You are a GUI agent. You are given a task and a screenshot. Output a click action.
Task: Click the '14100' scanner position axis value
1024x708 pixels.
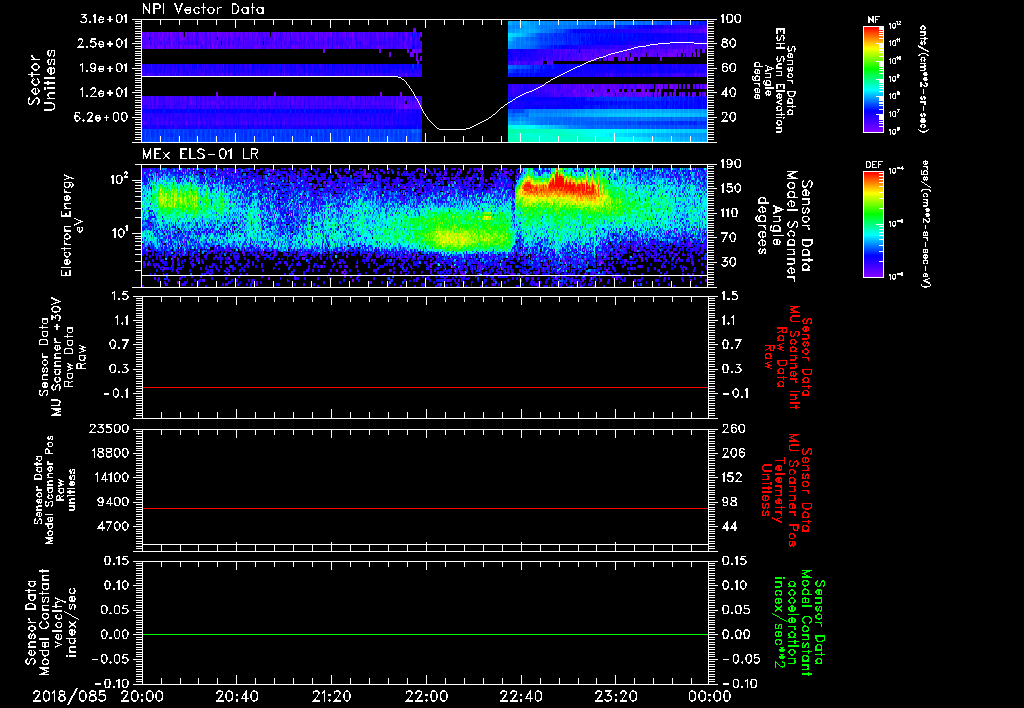(109, 477)
